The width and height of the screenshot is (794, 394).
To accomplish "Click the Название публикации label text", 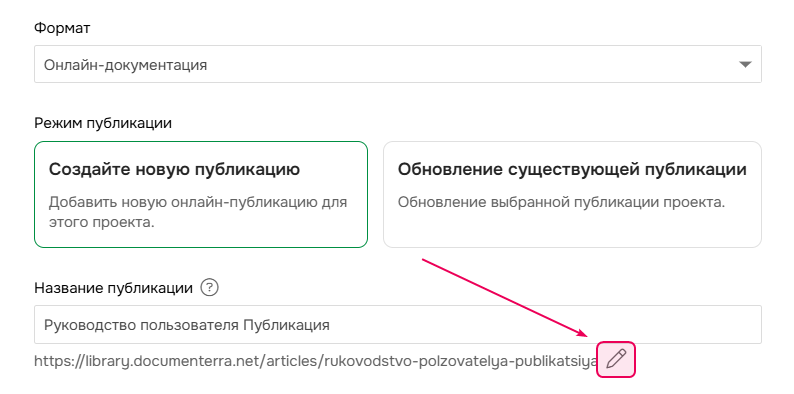I will click(x=113, y=288).
